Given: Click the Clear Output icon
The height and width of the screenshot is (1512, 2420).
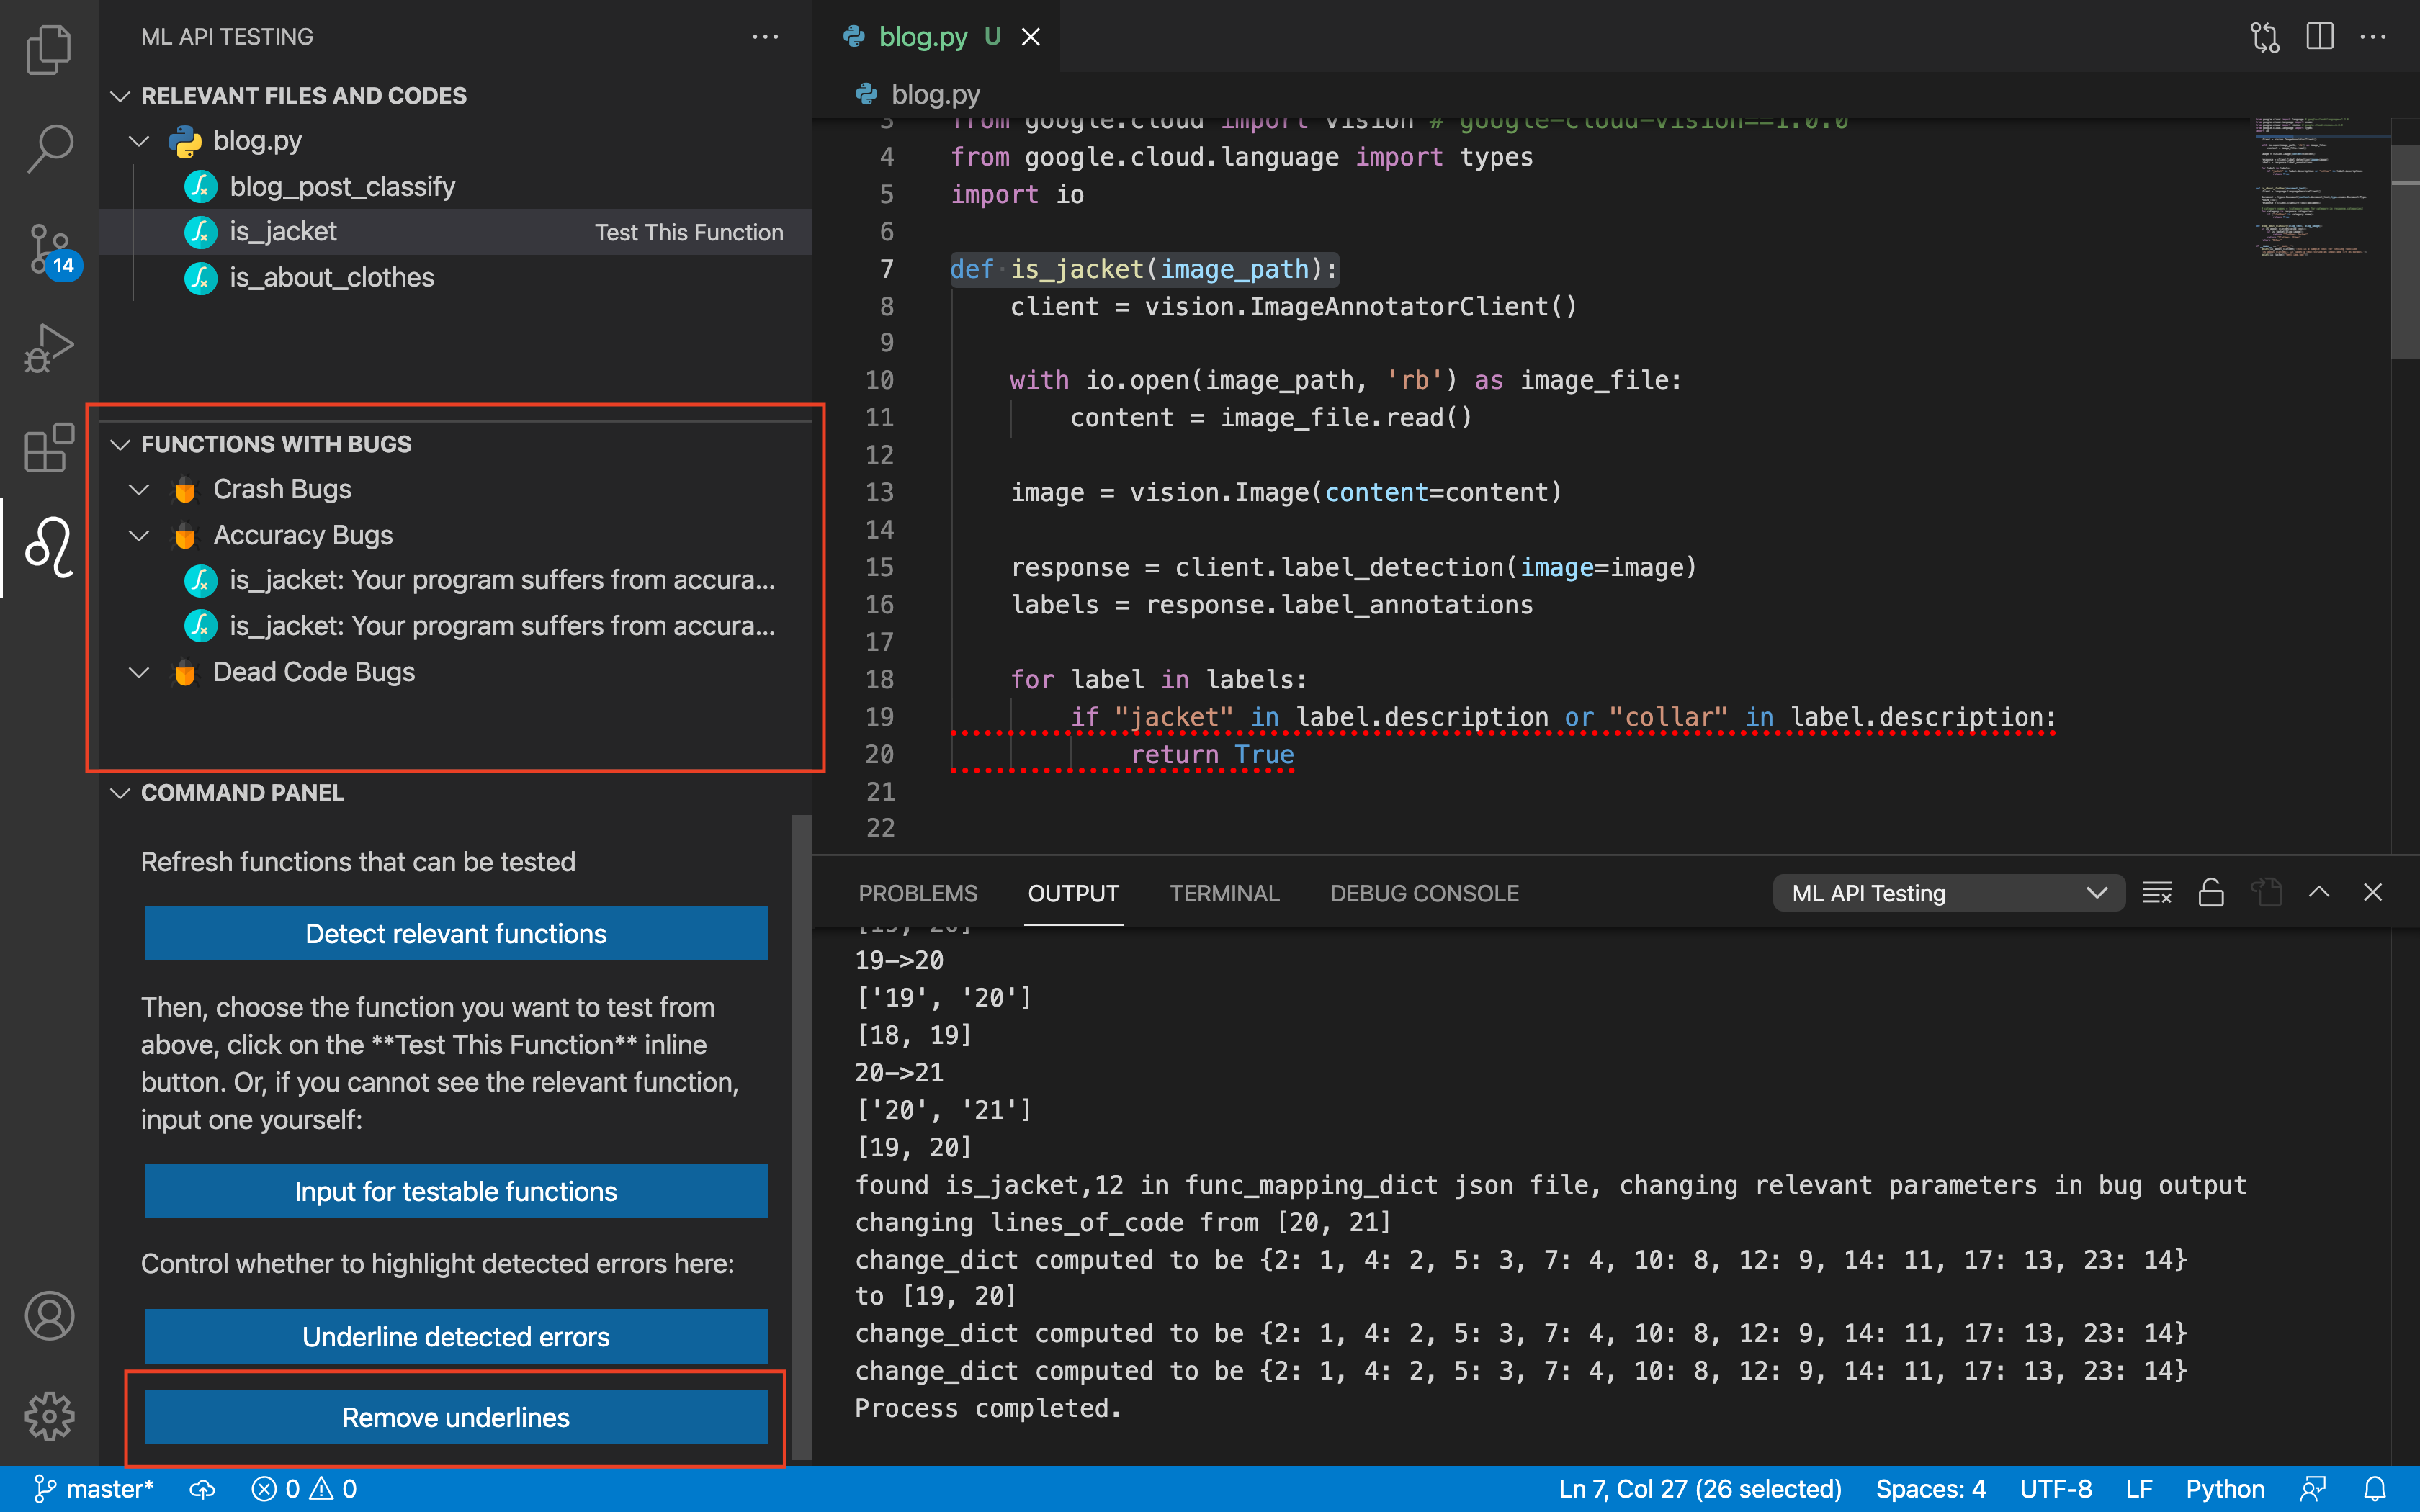Looking at the screenshot, I should [x=2157, y=892].
